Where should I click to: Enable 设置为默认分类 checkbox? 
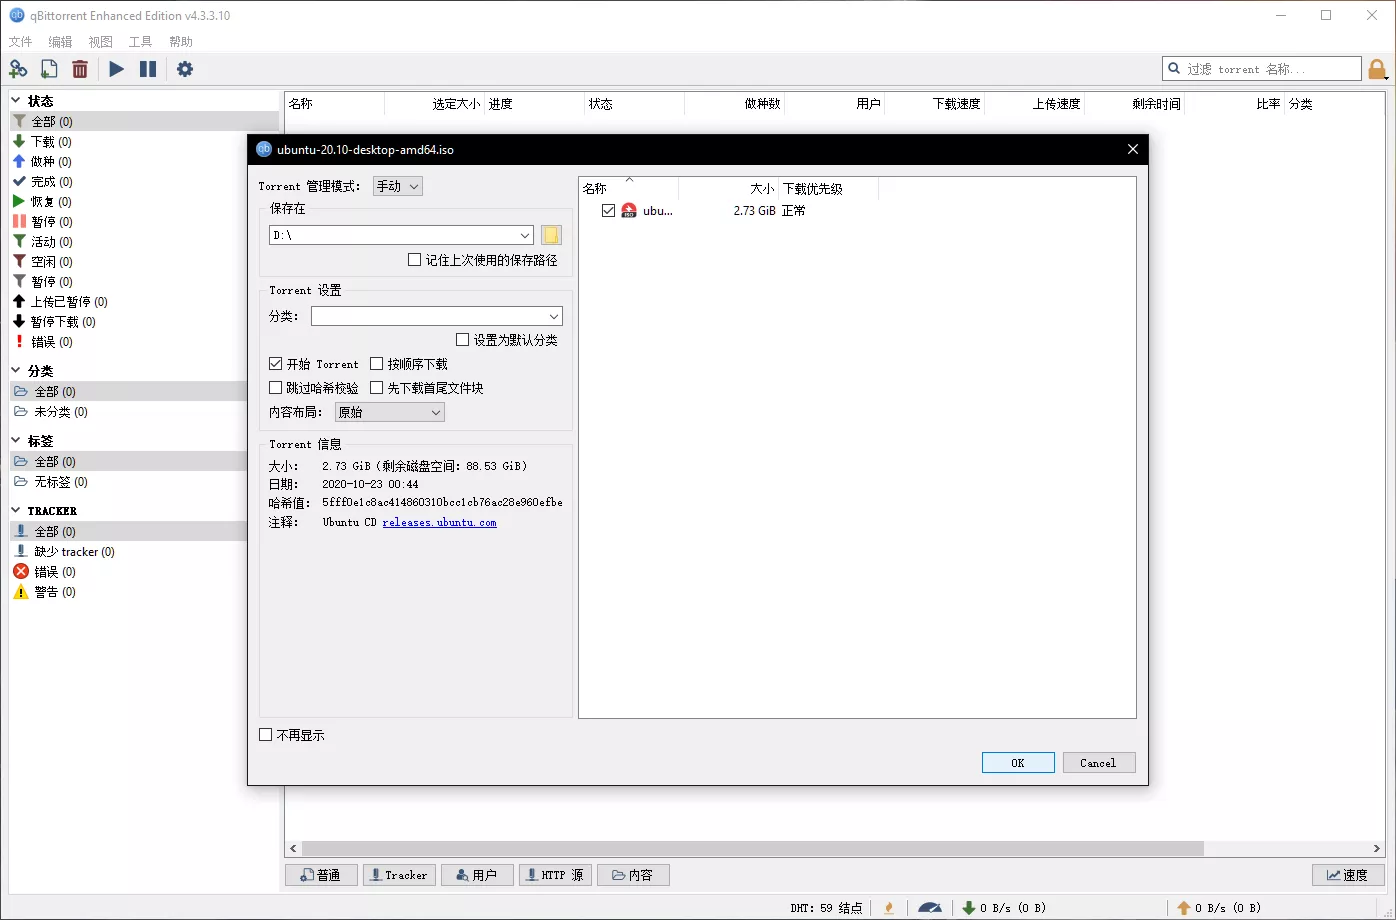(462, 340)
